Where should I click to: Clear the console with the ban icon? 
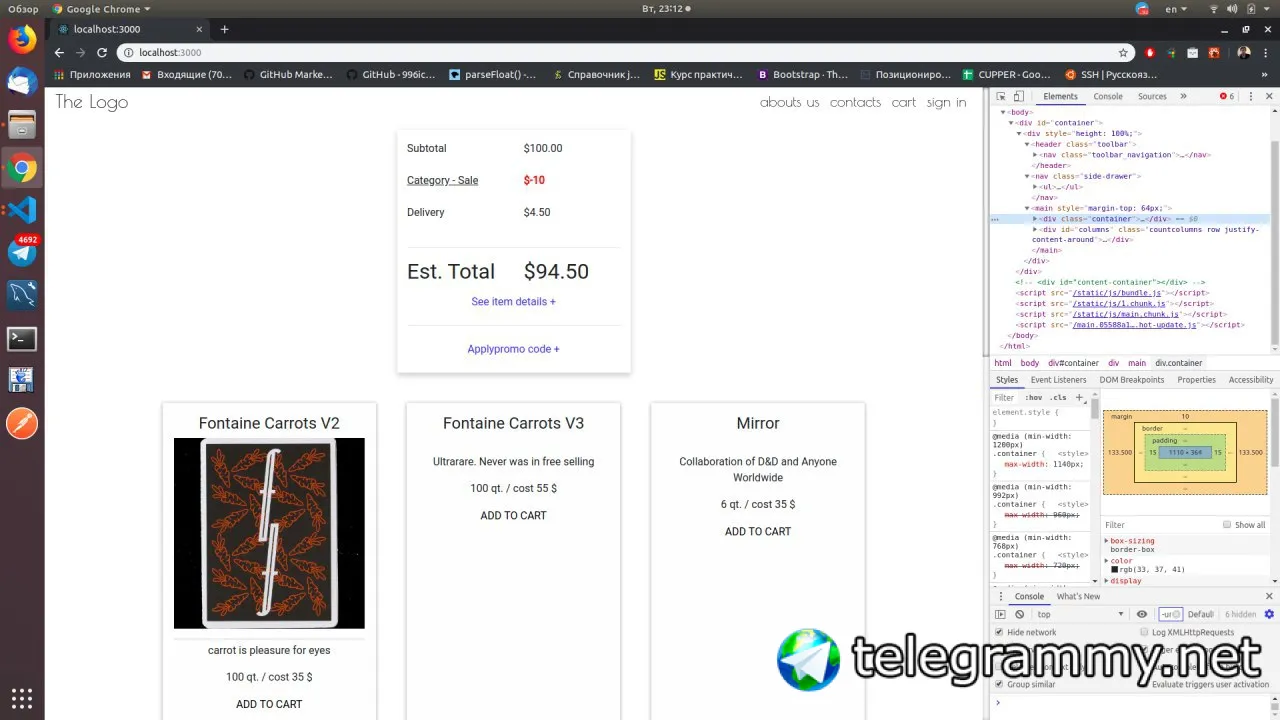click(x=1019, y=614)
